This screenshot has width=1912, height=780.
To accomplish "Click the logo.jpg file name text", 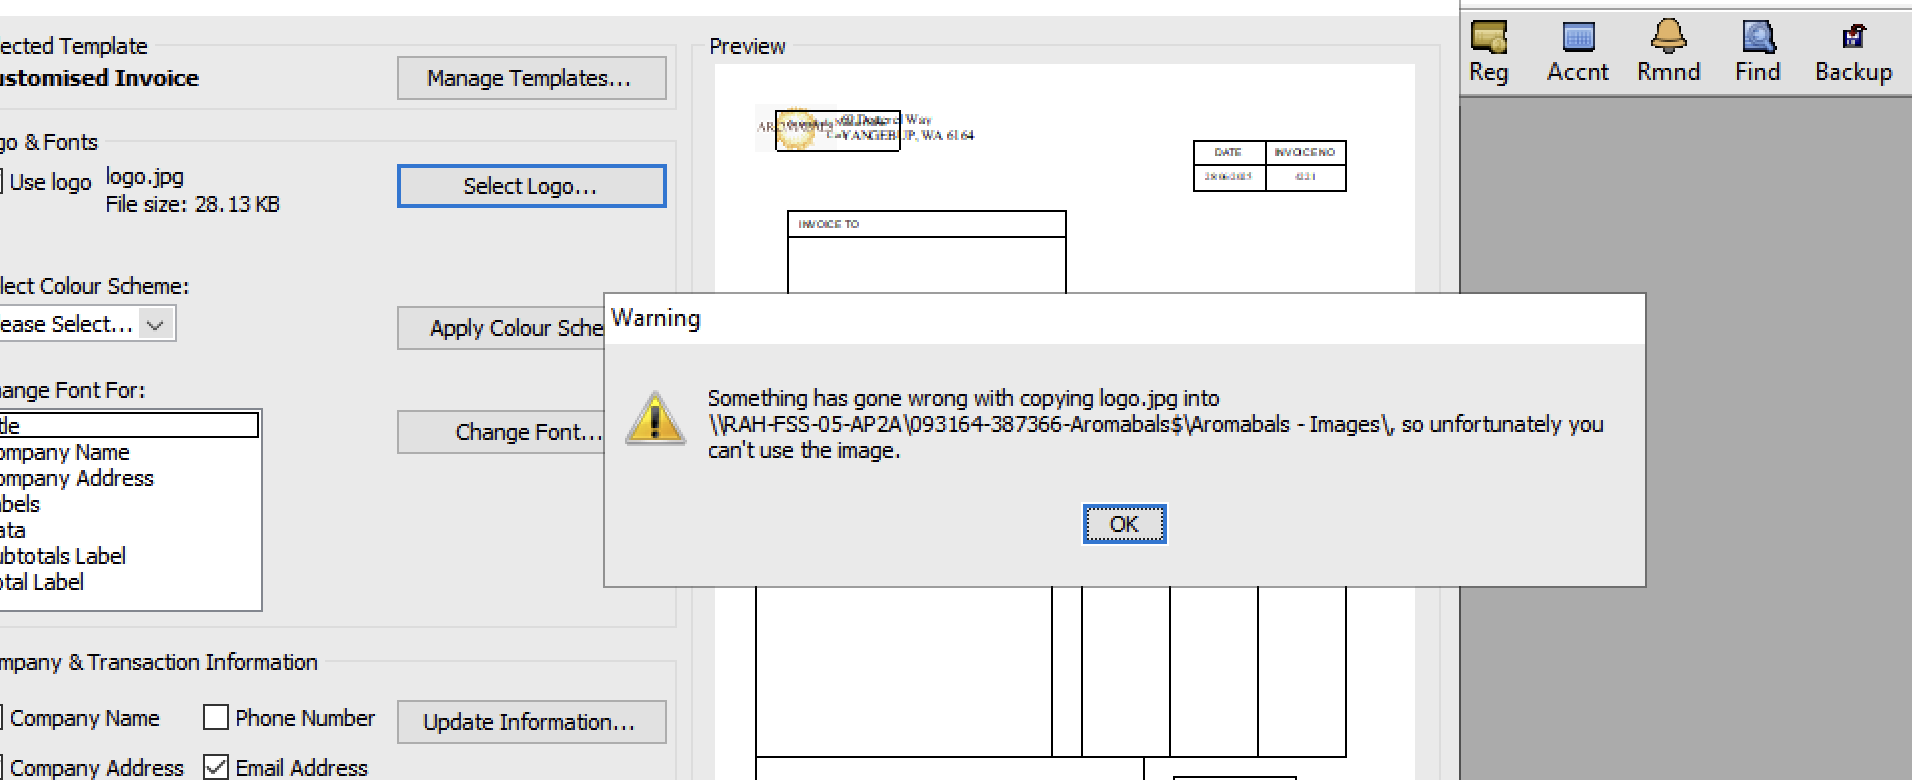I will [x=145, y=177].
